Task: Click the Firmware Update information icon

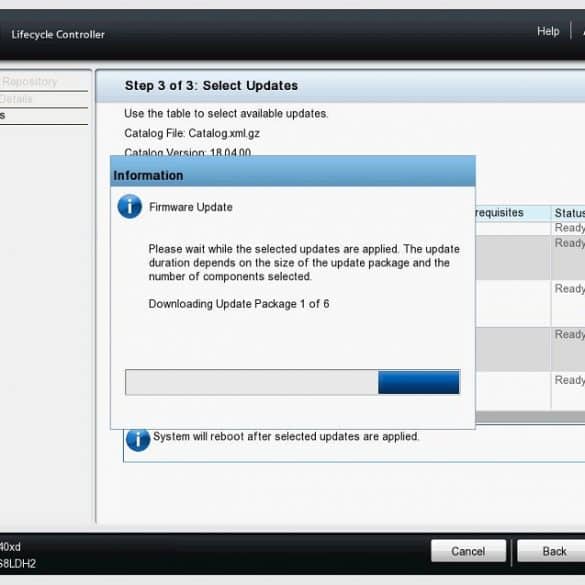Action: 129,206
